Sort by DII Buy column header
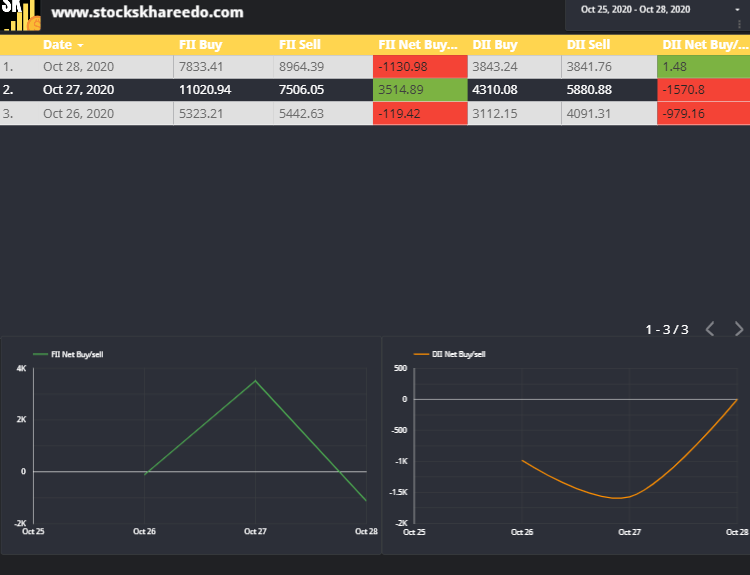Image resolution: width=750 pixels, height=575 pixels. coord(495,44)
